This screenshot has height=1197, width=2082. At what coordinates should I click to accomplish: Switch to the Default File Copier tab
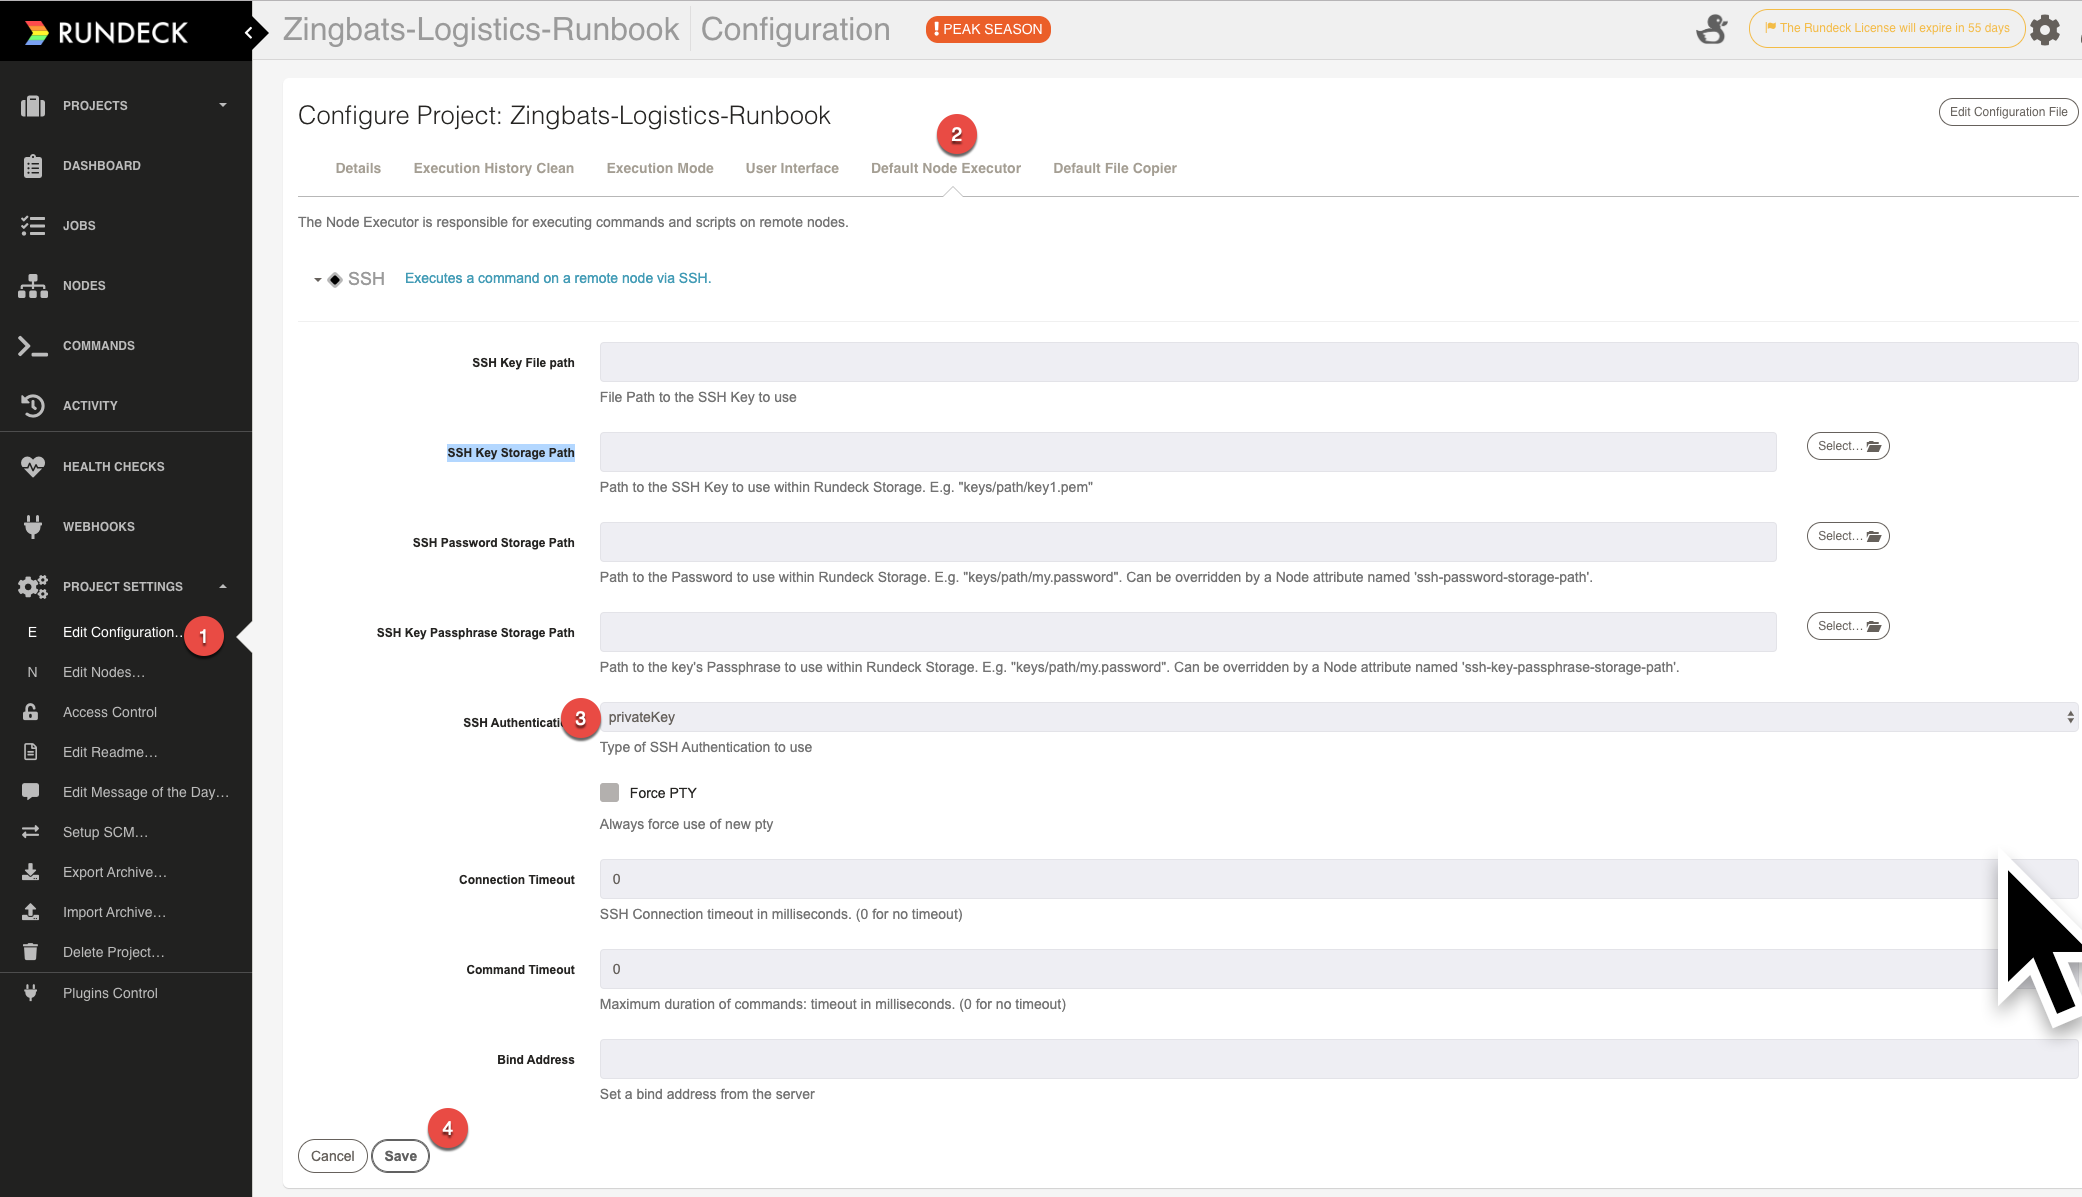(1114, 168)
